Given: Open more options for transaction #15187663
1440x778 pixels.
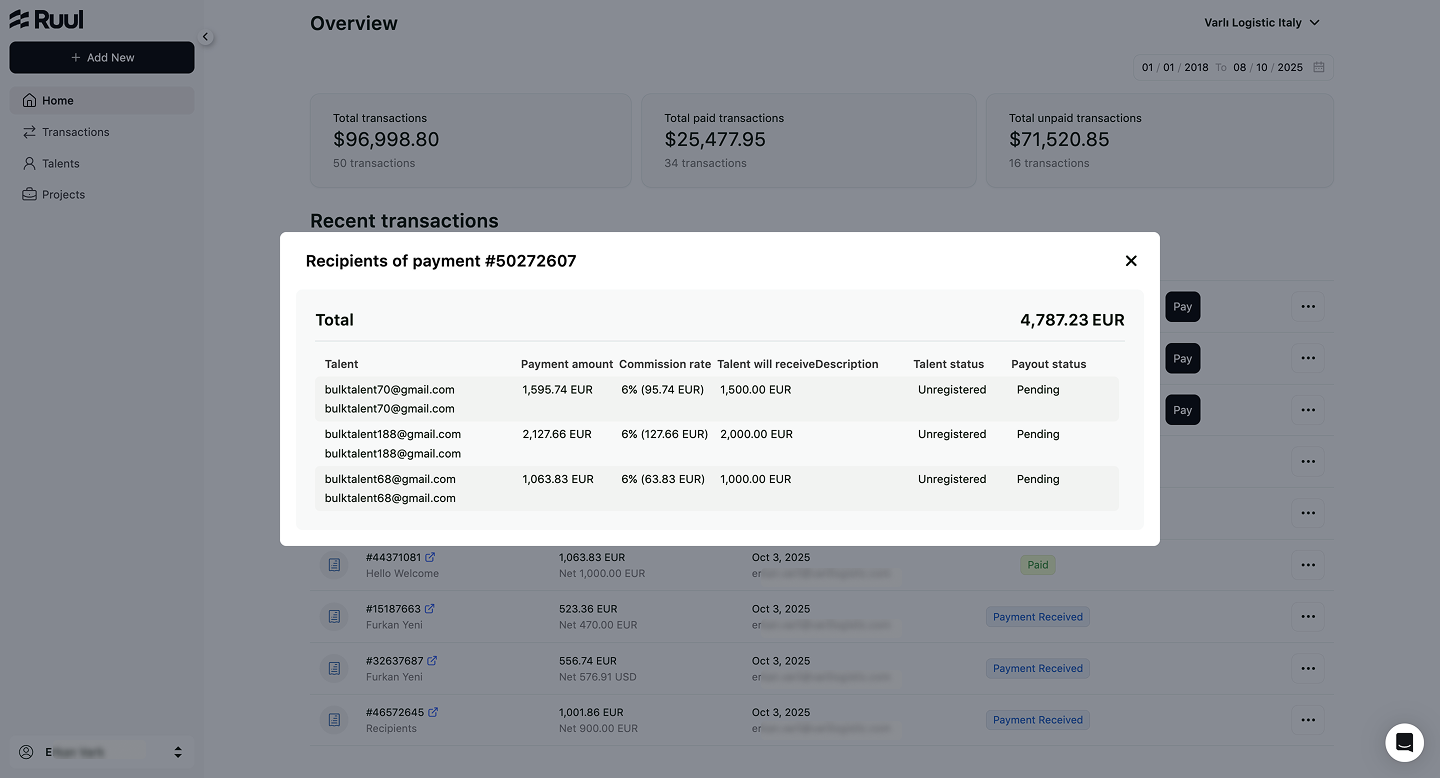Looking at the screenshot, I should point(1308,616).
